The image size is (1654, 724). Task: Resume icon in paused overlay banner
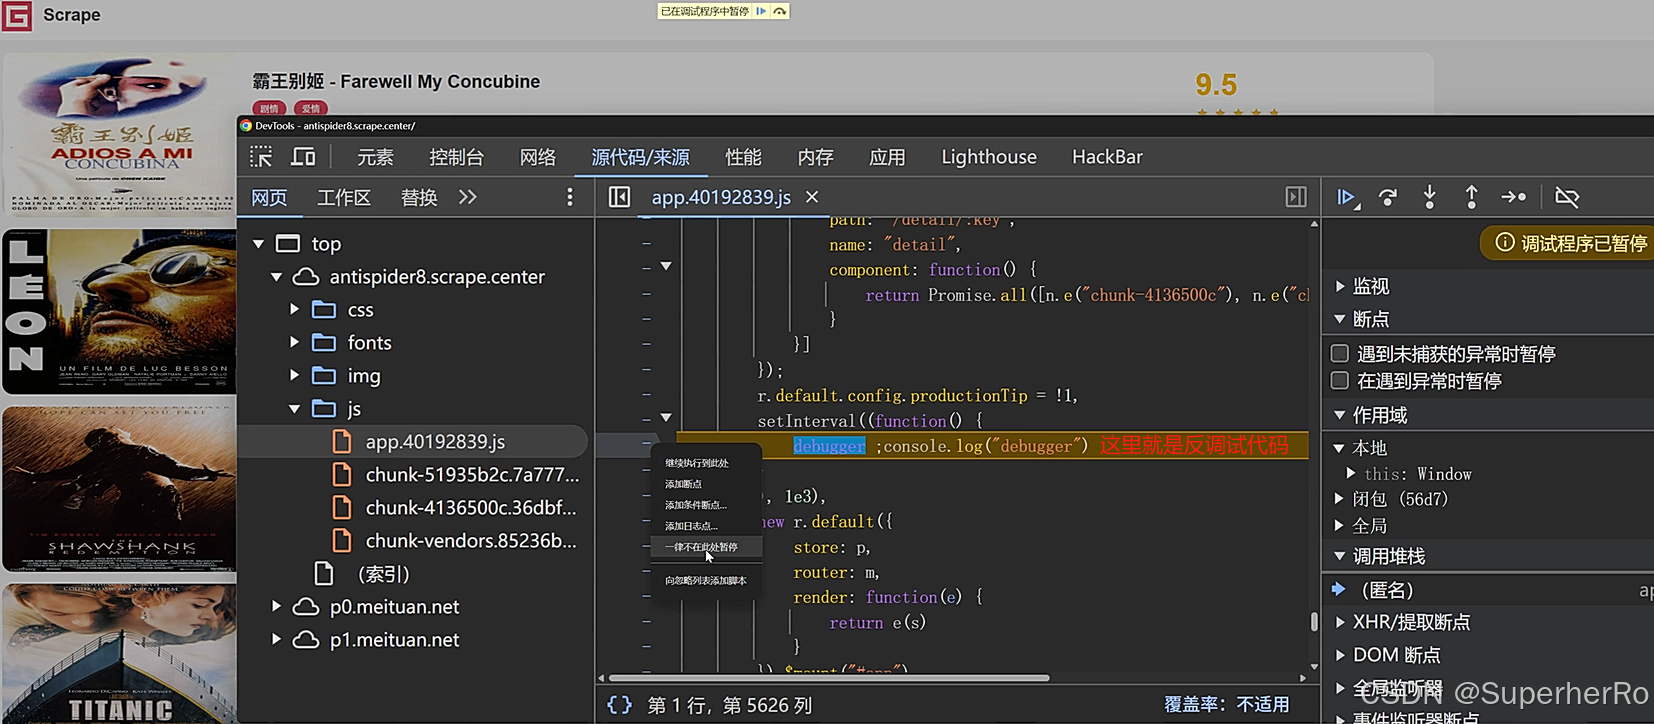(x=761, y=11)
